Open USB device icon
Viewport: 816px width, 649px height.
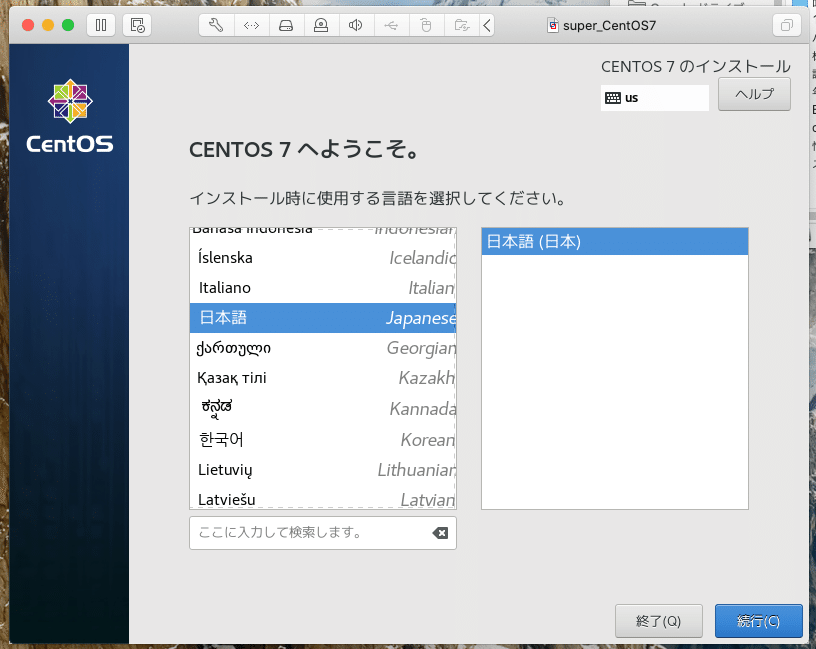tap(391, 25)
